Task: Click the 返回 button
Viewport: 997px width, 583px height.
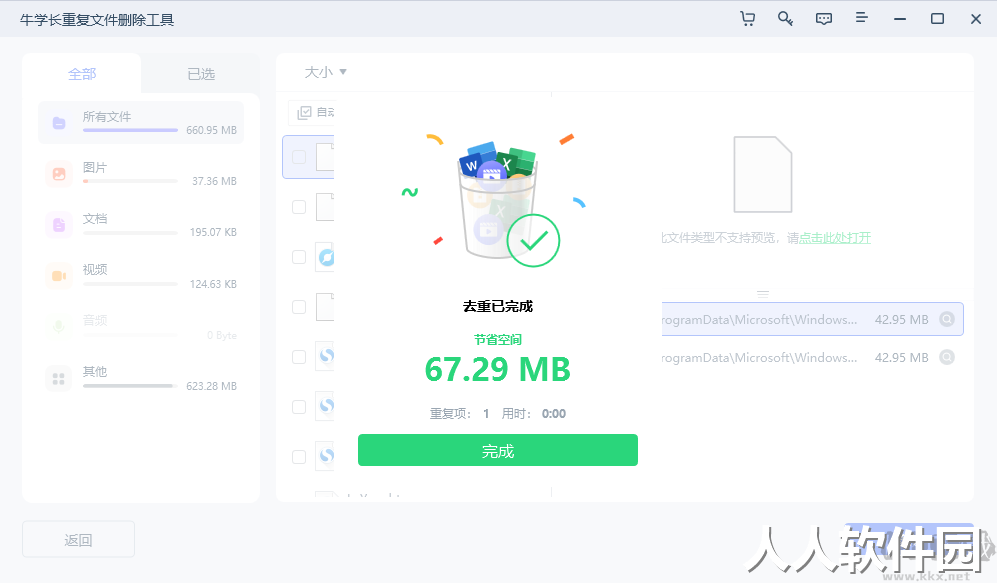Action: click(78, 540)
